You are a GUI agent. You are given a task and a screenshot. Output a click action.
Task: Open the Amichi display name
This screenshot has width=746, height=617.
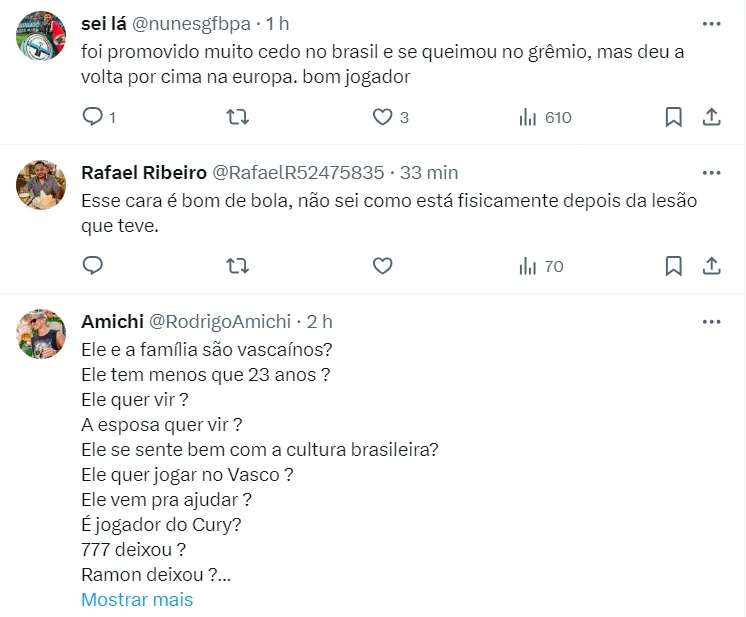pos(112,322)
